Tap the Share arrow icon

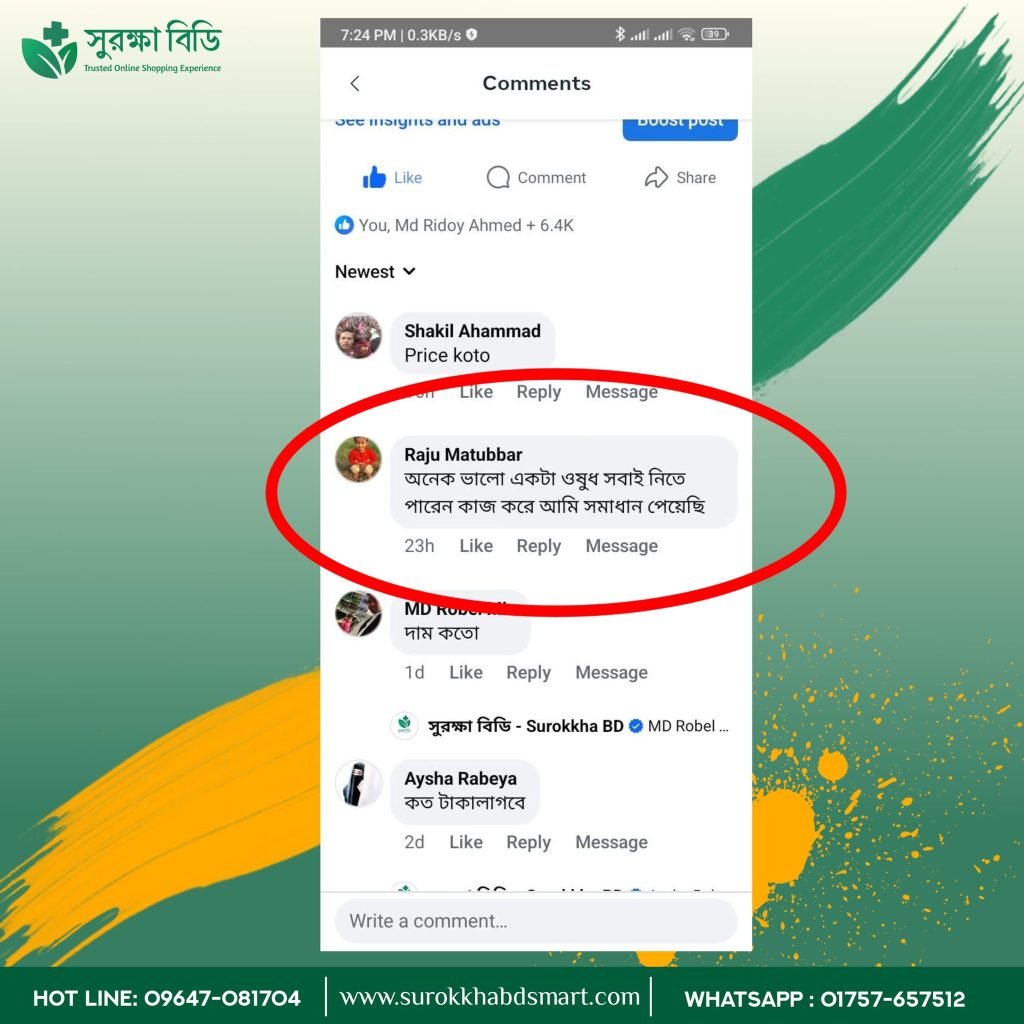click(x=656, y=177)
